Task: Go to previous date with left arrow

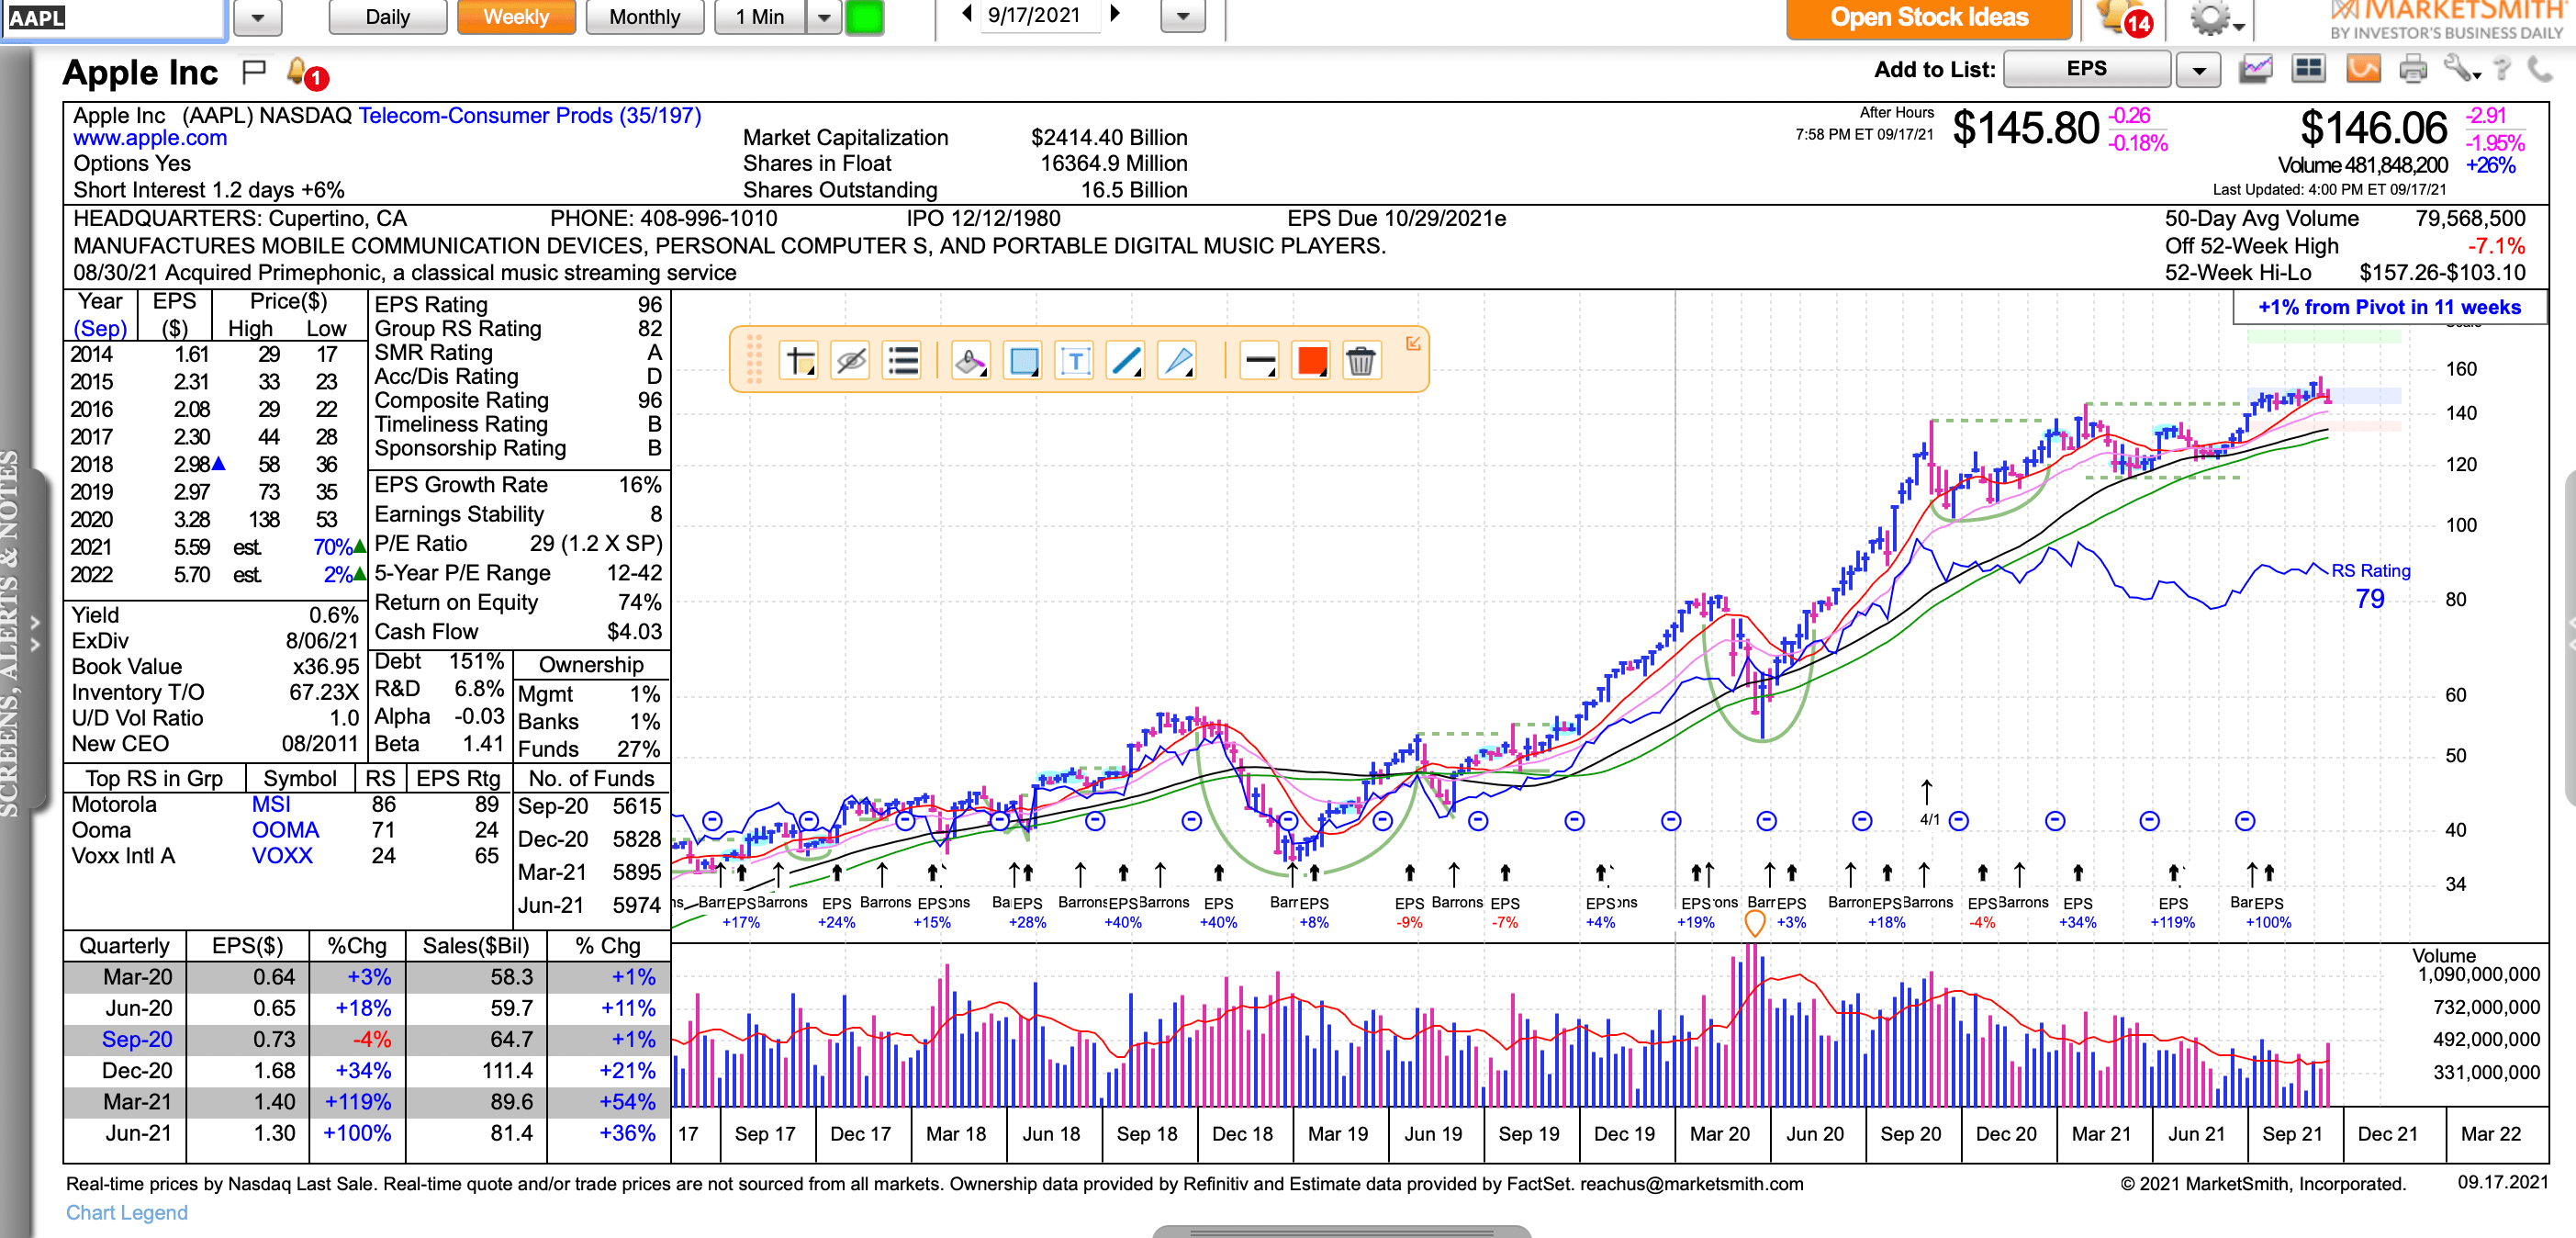Action: [967, 14]
